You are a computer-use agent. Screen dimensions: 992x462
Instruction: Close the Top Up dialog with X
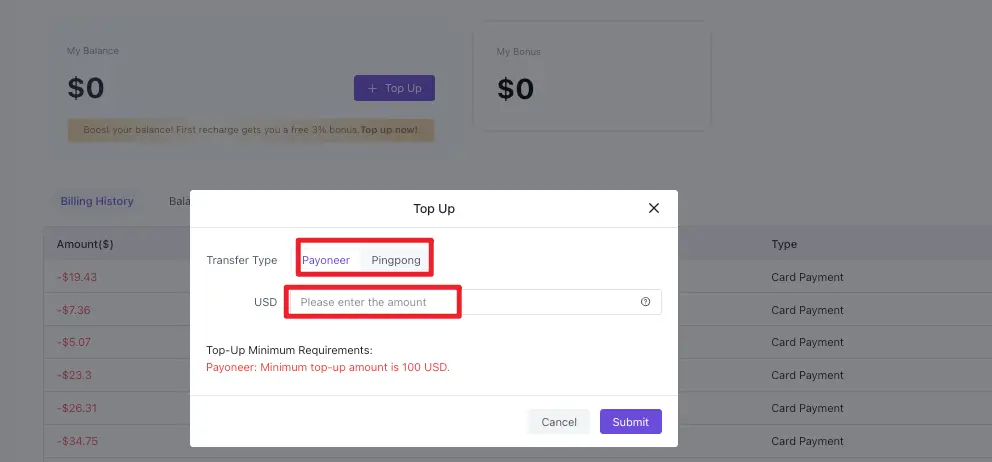pyautogui.click(x=654, y=208)
